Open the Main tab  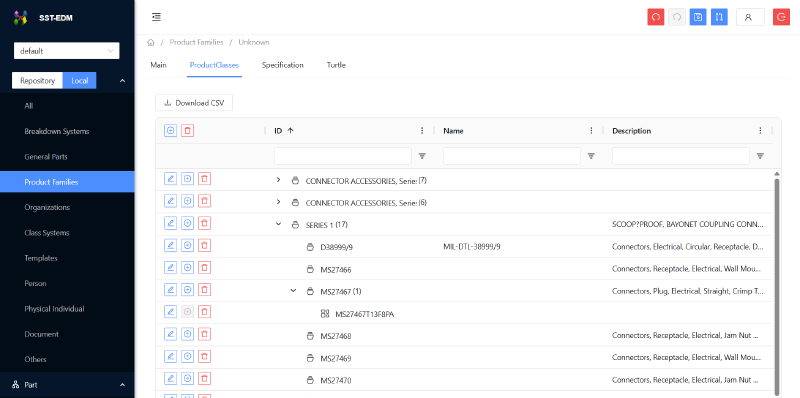point(158,65)
